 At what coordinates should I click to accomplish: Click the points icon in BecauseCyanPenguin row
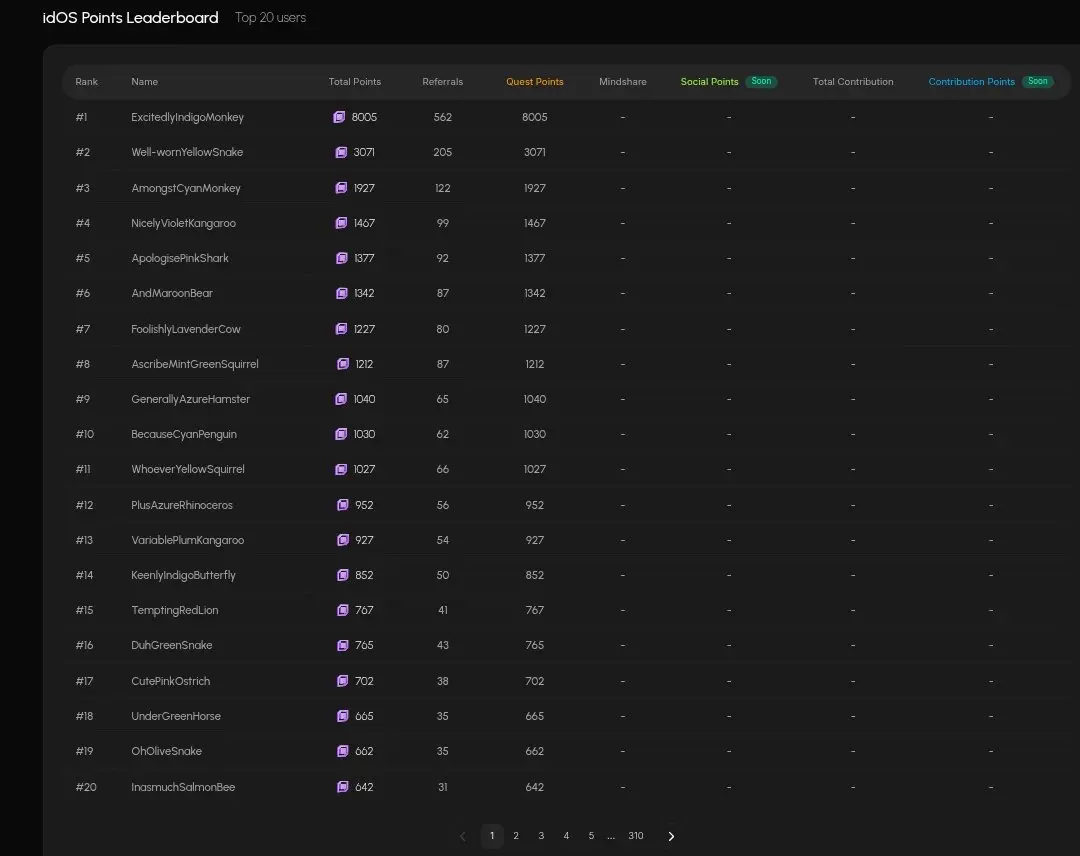341,434
